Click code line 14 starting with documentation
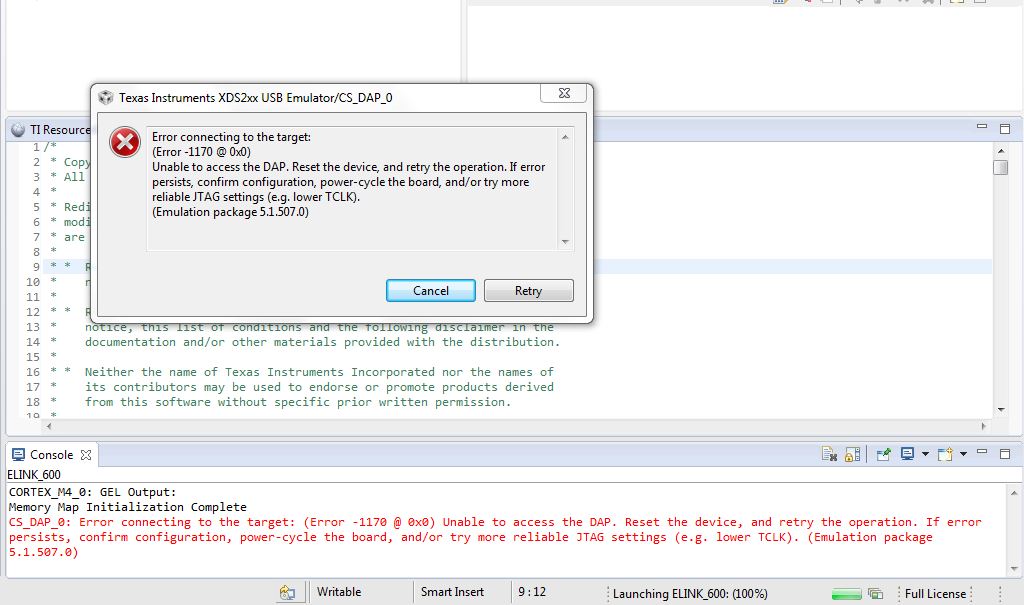 (x=322, y=342)
